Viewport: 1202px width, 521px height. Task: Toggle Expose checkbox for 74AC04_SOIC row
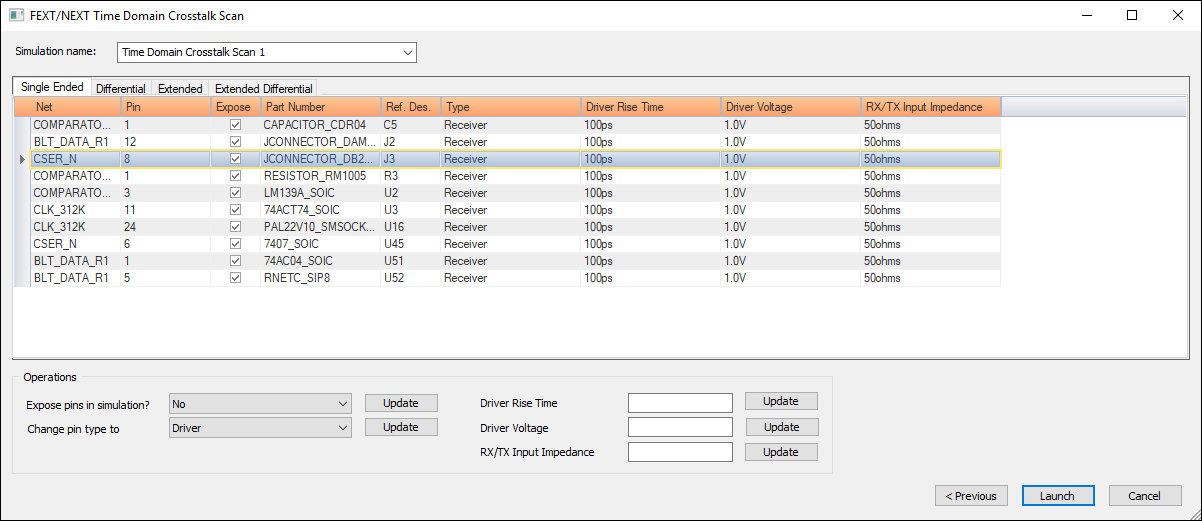point(236,261)
